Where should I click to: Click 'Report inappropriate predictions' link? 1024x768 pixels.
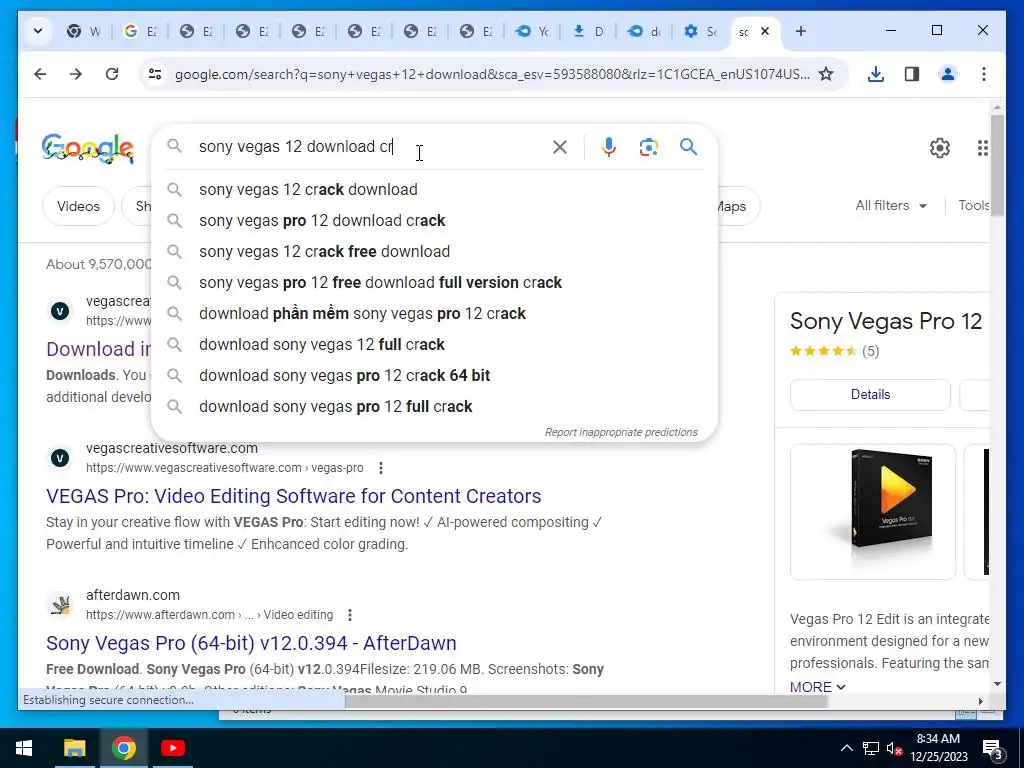click(621, 432)
